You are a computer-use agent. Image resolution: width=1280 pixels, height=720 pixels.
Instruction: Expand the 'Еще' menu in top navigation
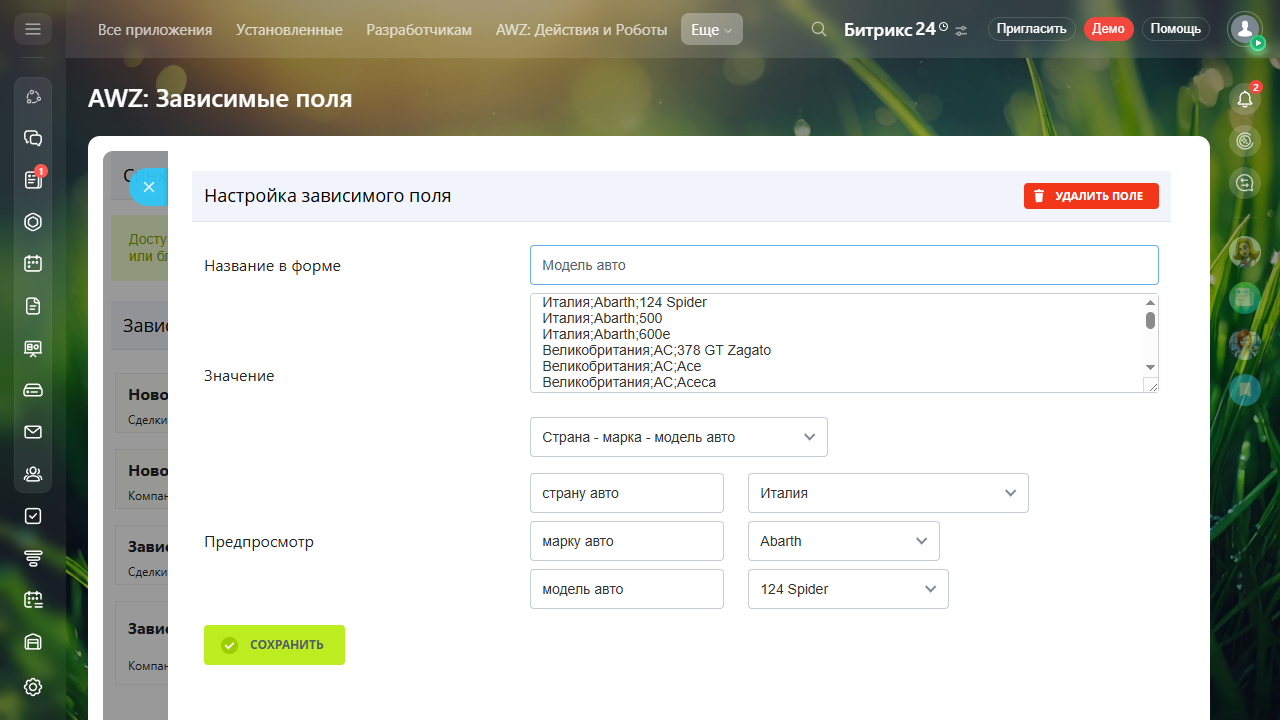pyautogui.click(x=711, y=30)
